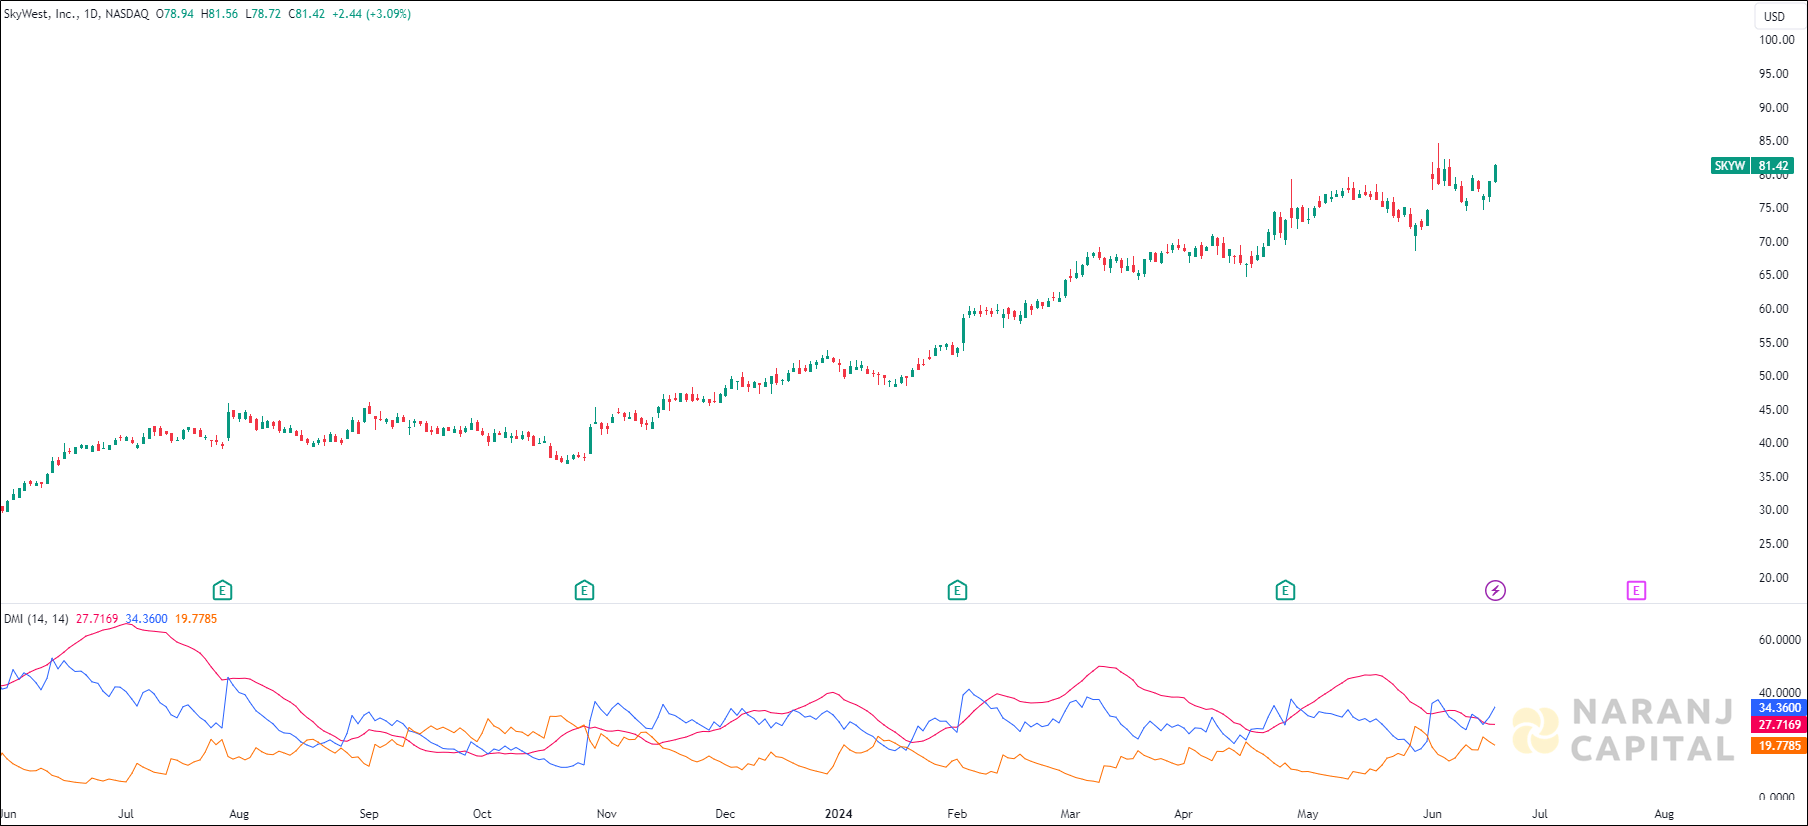1808x826 pixels.
Task: Click the NASDAQ exchange label
Action: click(127, 14)
